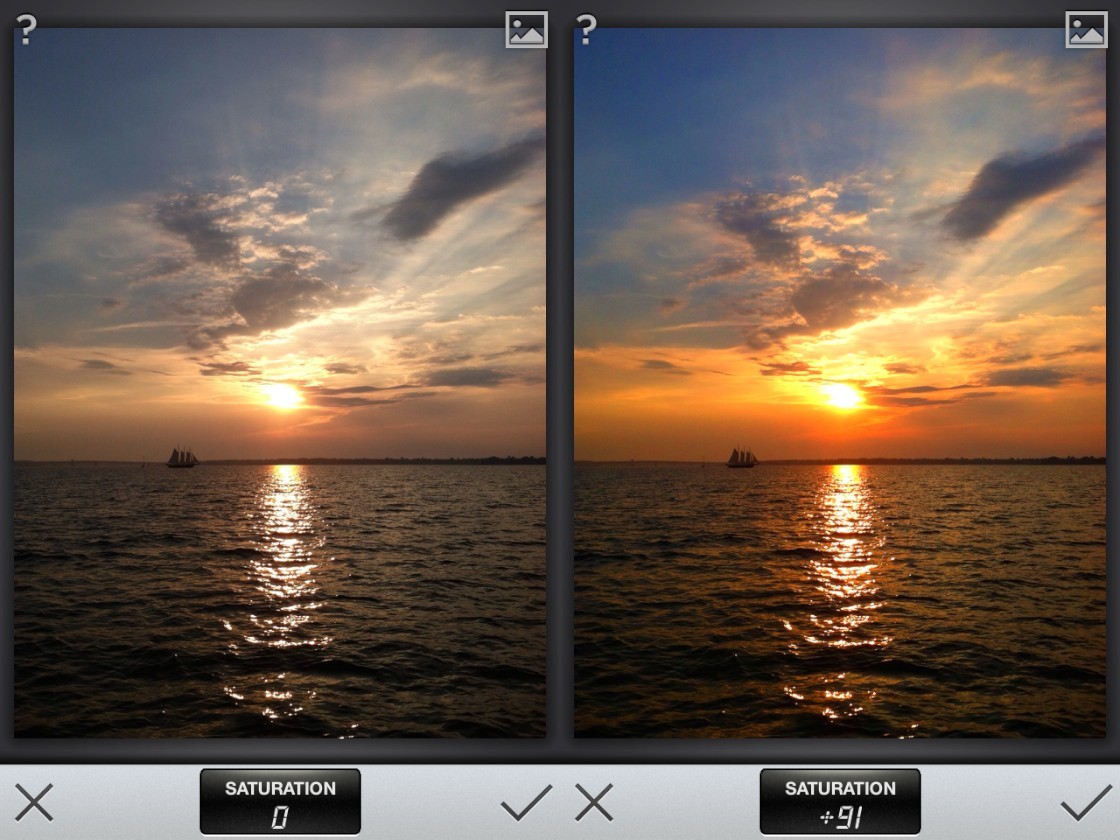Screen dimensions: 1120x840
Task: Open help in the left Saturation 0 screen
Action: pos(26,30)
